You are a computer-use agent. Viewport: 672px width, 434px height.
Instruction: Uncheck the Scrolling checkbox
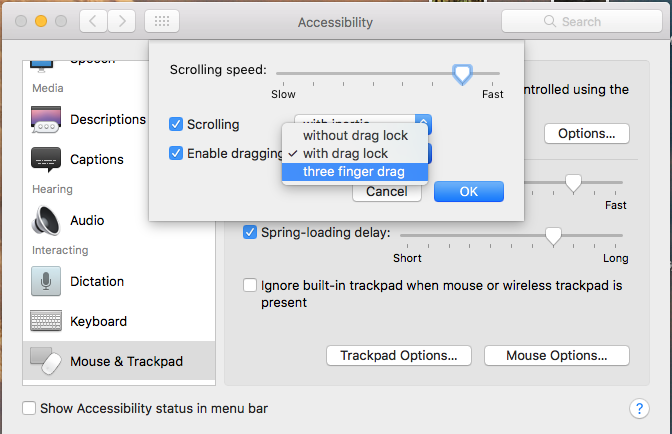coord(177,124)
